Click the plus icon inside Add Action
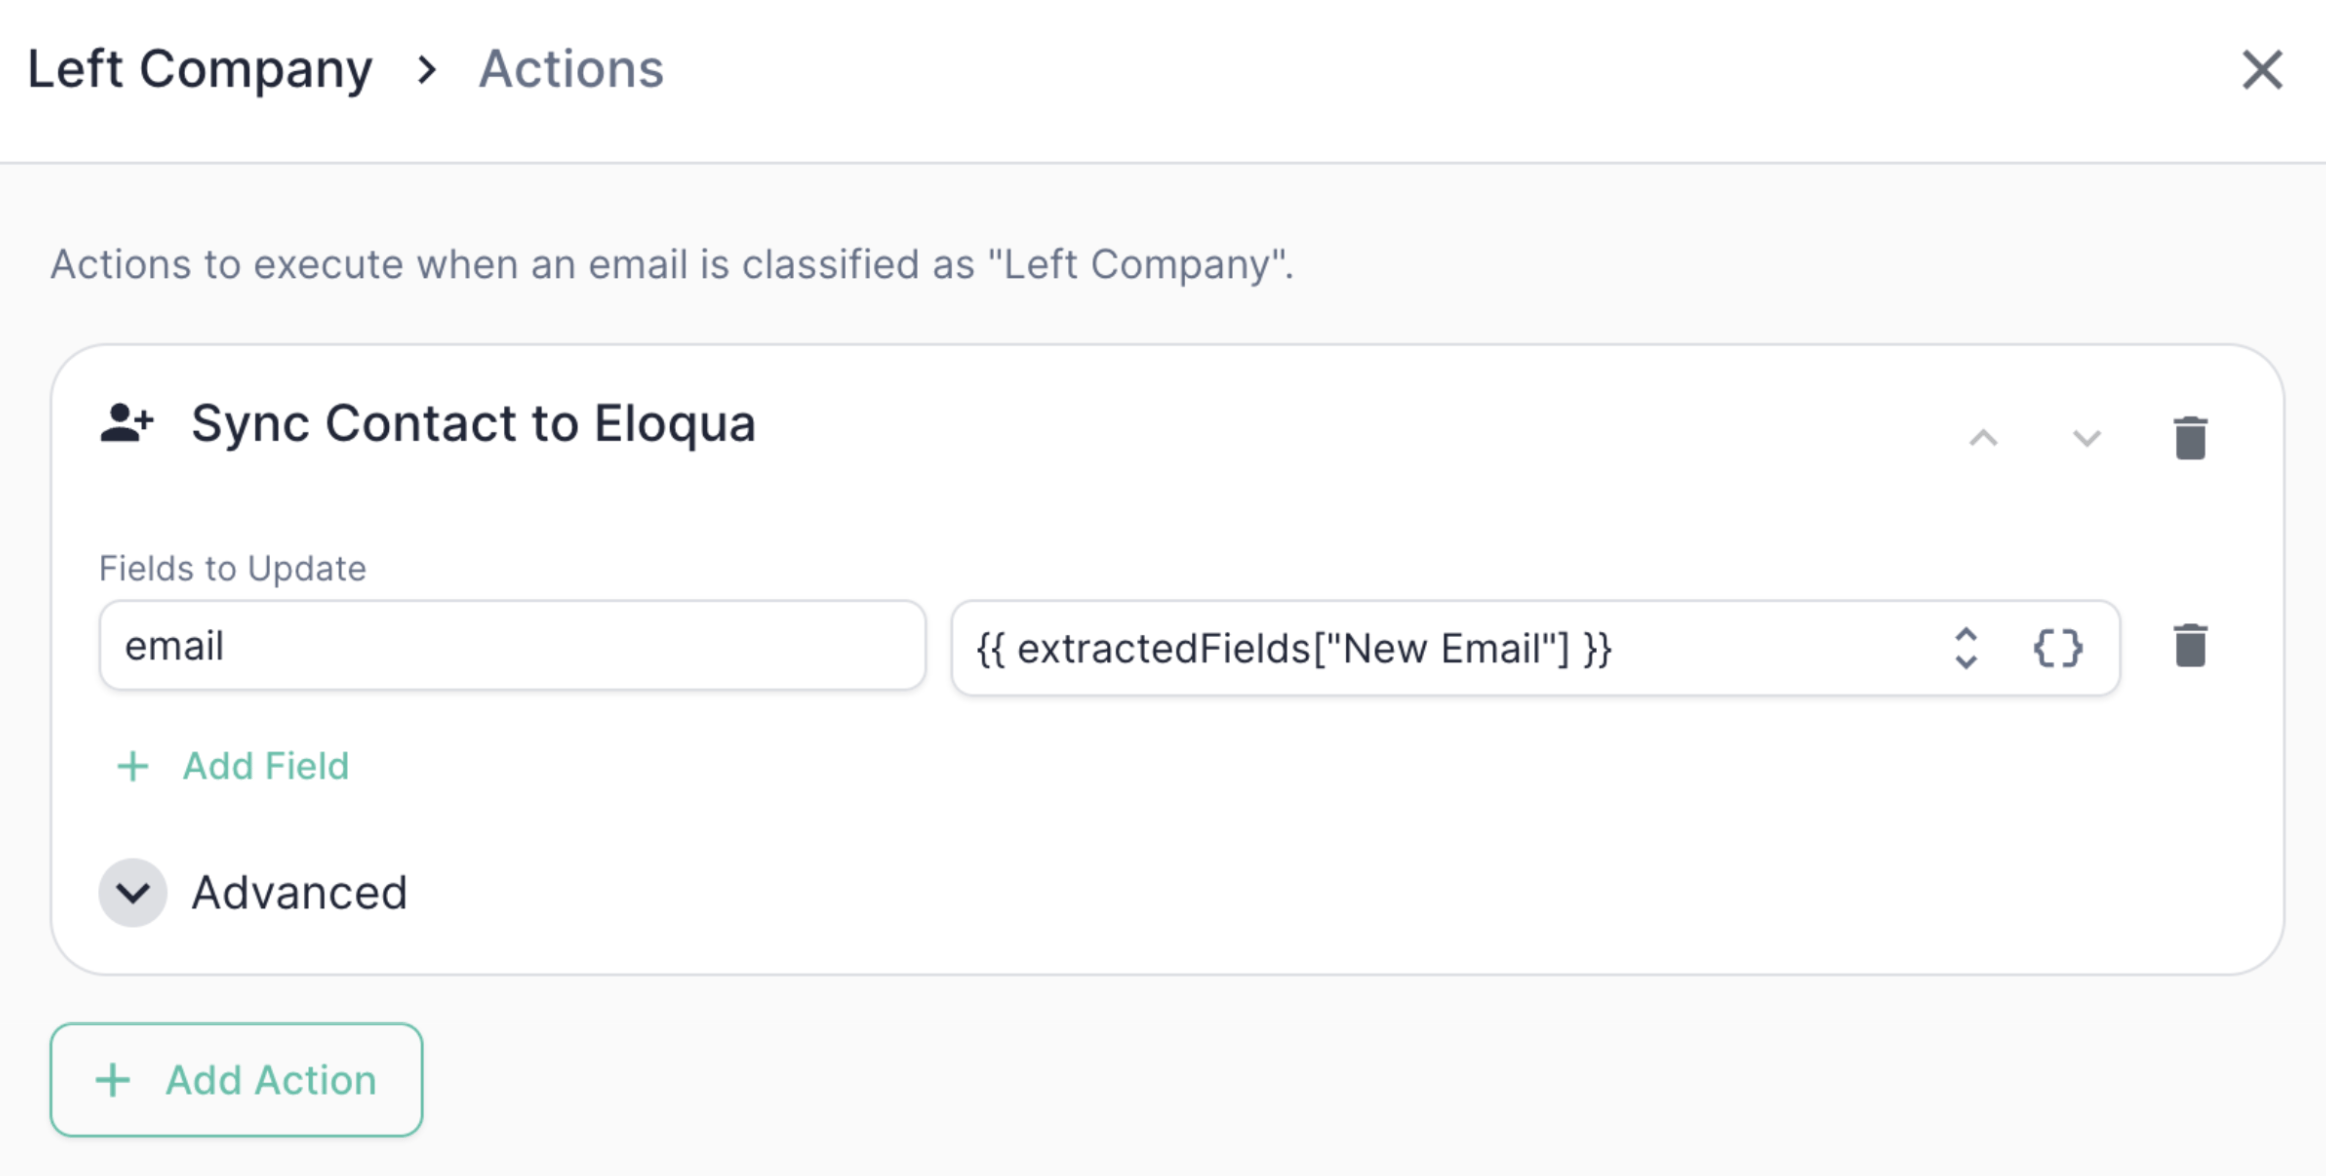2326x1176 pixels. coord(113,1080)
